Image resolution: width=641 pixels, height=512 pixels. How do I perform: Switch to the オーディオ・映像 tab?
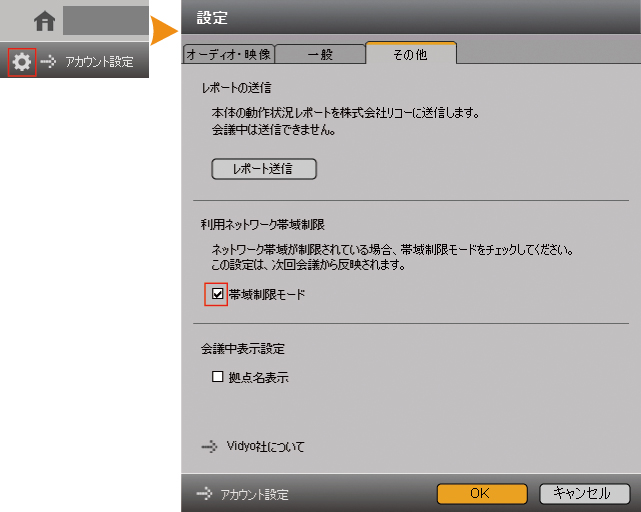tap(229, 55)
